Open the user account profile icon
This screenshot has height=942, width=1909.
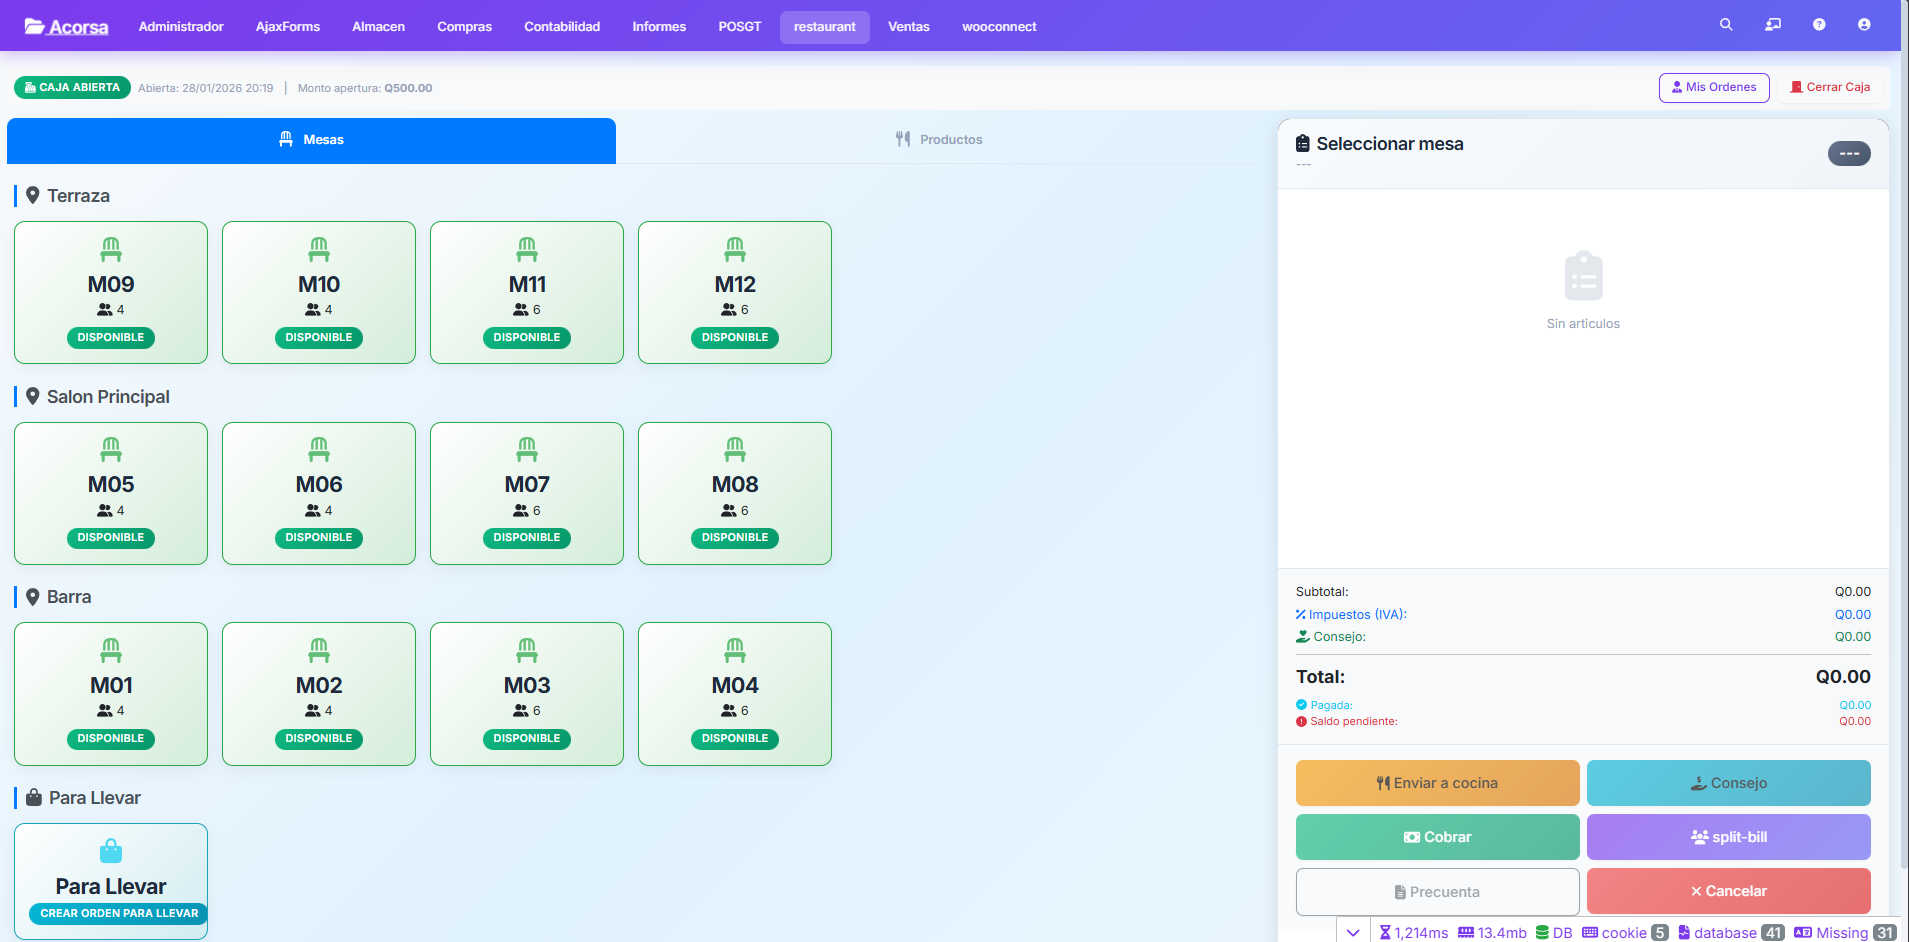click(1863, 25)
